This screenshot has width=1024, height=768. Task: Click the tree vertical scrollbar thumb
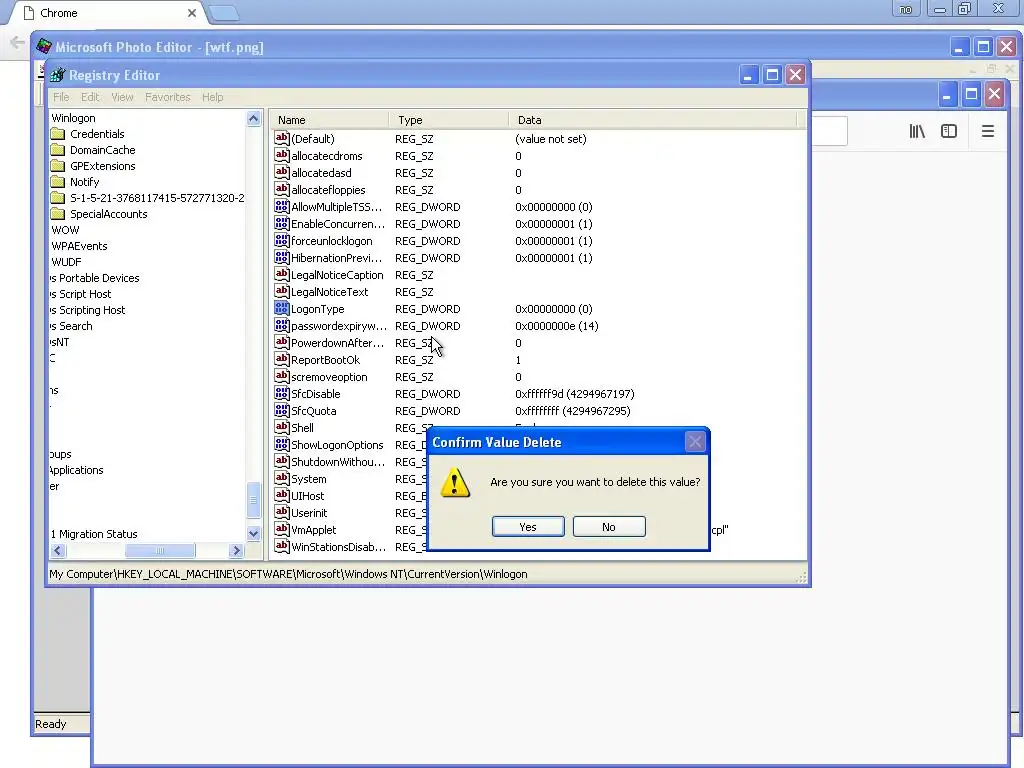tap(253, 500)
